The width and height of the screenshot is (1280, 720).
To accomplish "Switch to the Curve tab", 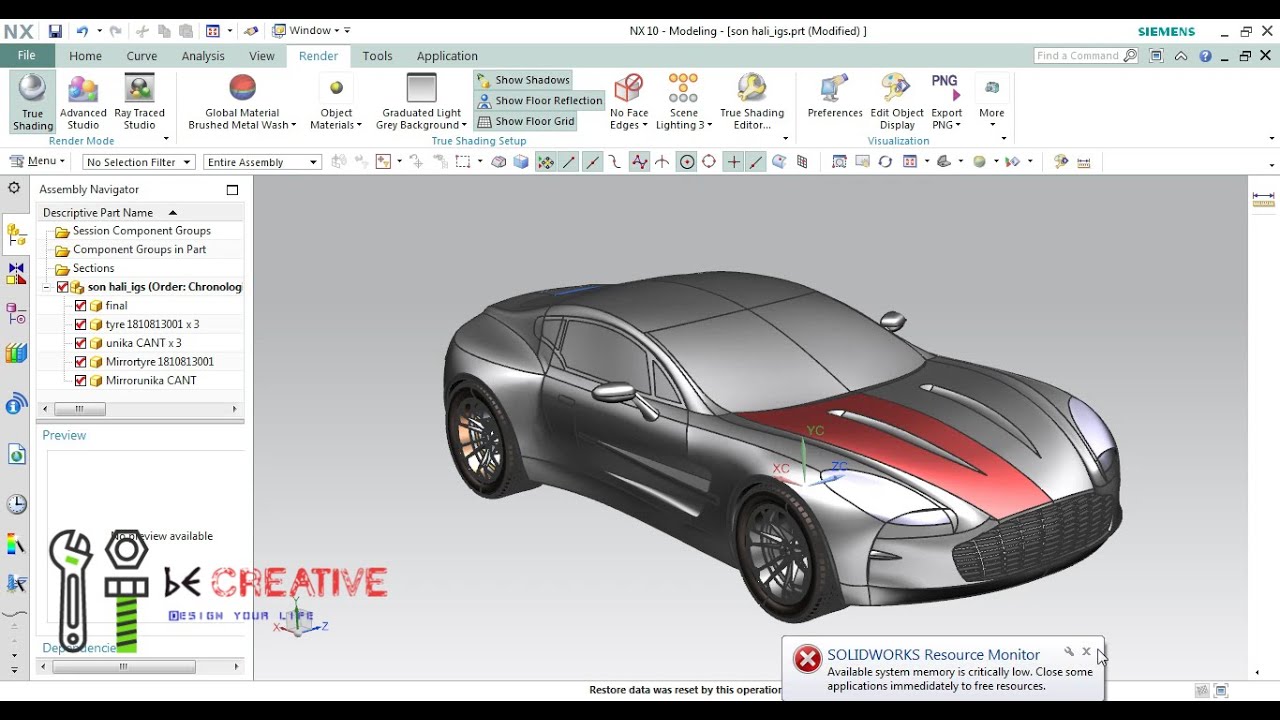I will (x=141, y=56).
